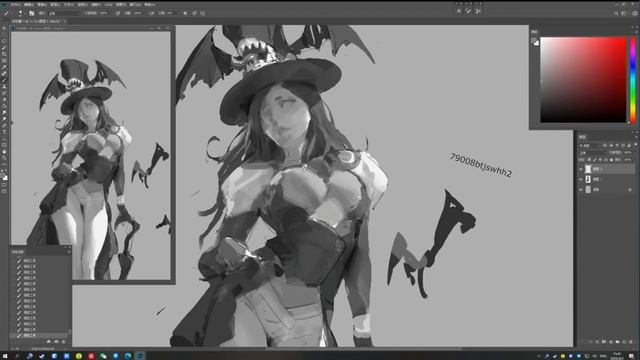
Task: Click delete state trash icon in History
Action: pyautogui.click(x=64, y=341)
